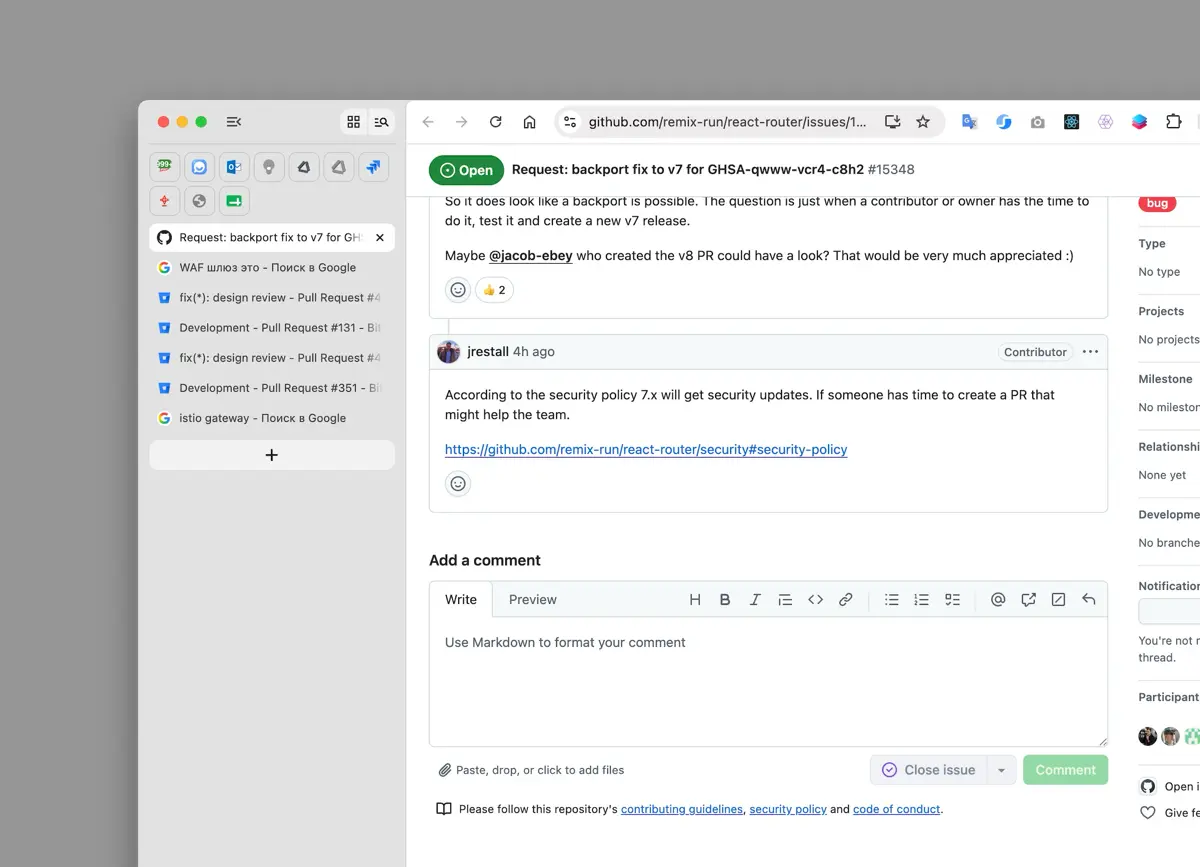Screen dimensions: 1200x867
Task: Apply italic formatting to comment
Action: pos(755,600)
